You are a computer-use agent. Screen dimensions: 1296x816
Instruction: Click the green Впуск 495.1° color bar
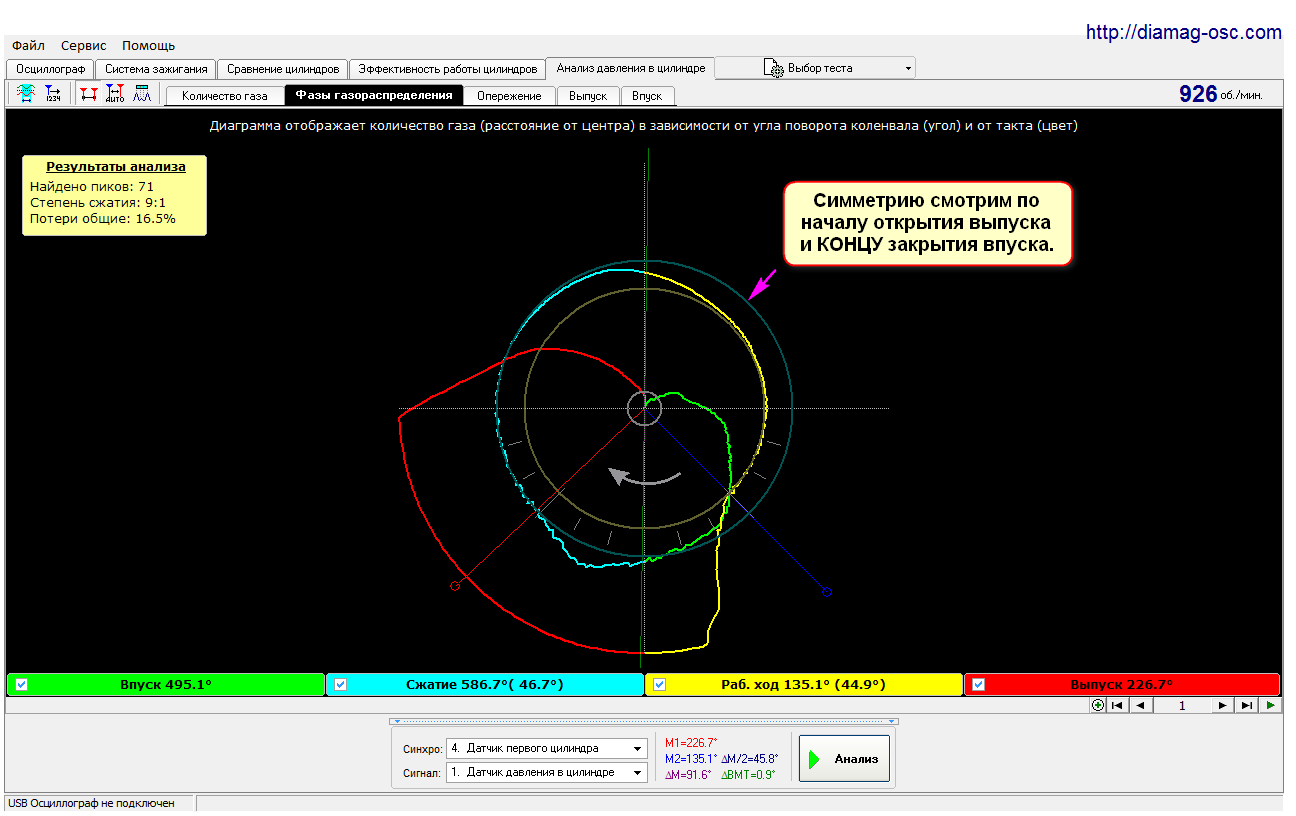pyautogui.click(x=166, y=685)
